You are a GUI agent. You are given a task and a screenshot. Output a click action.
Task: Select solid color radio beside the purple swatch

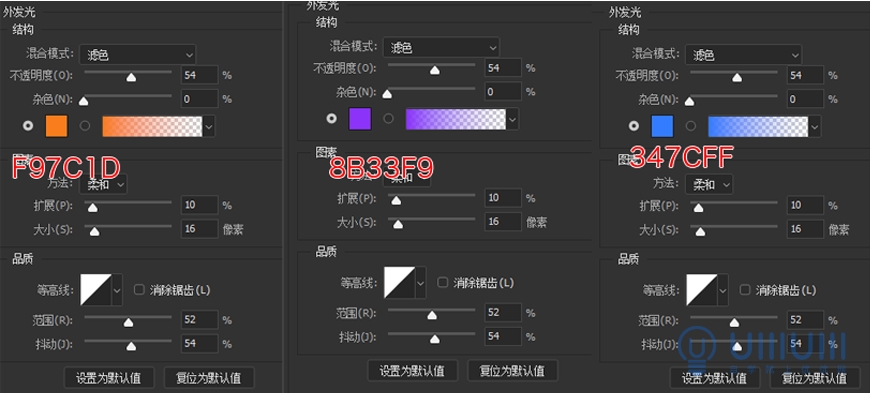331,118
